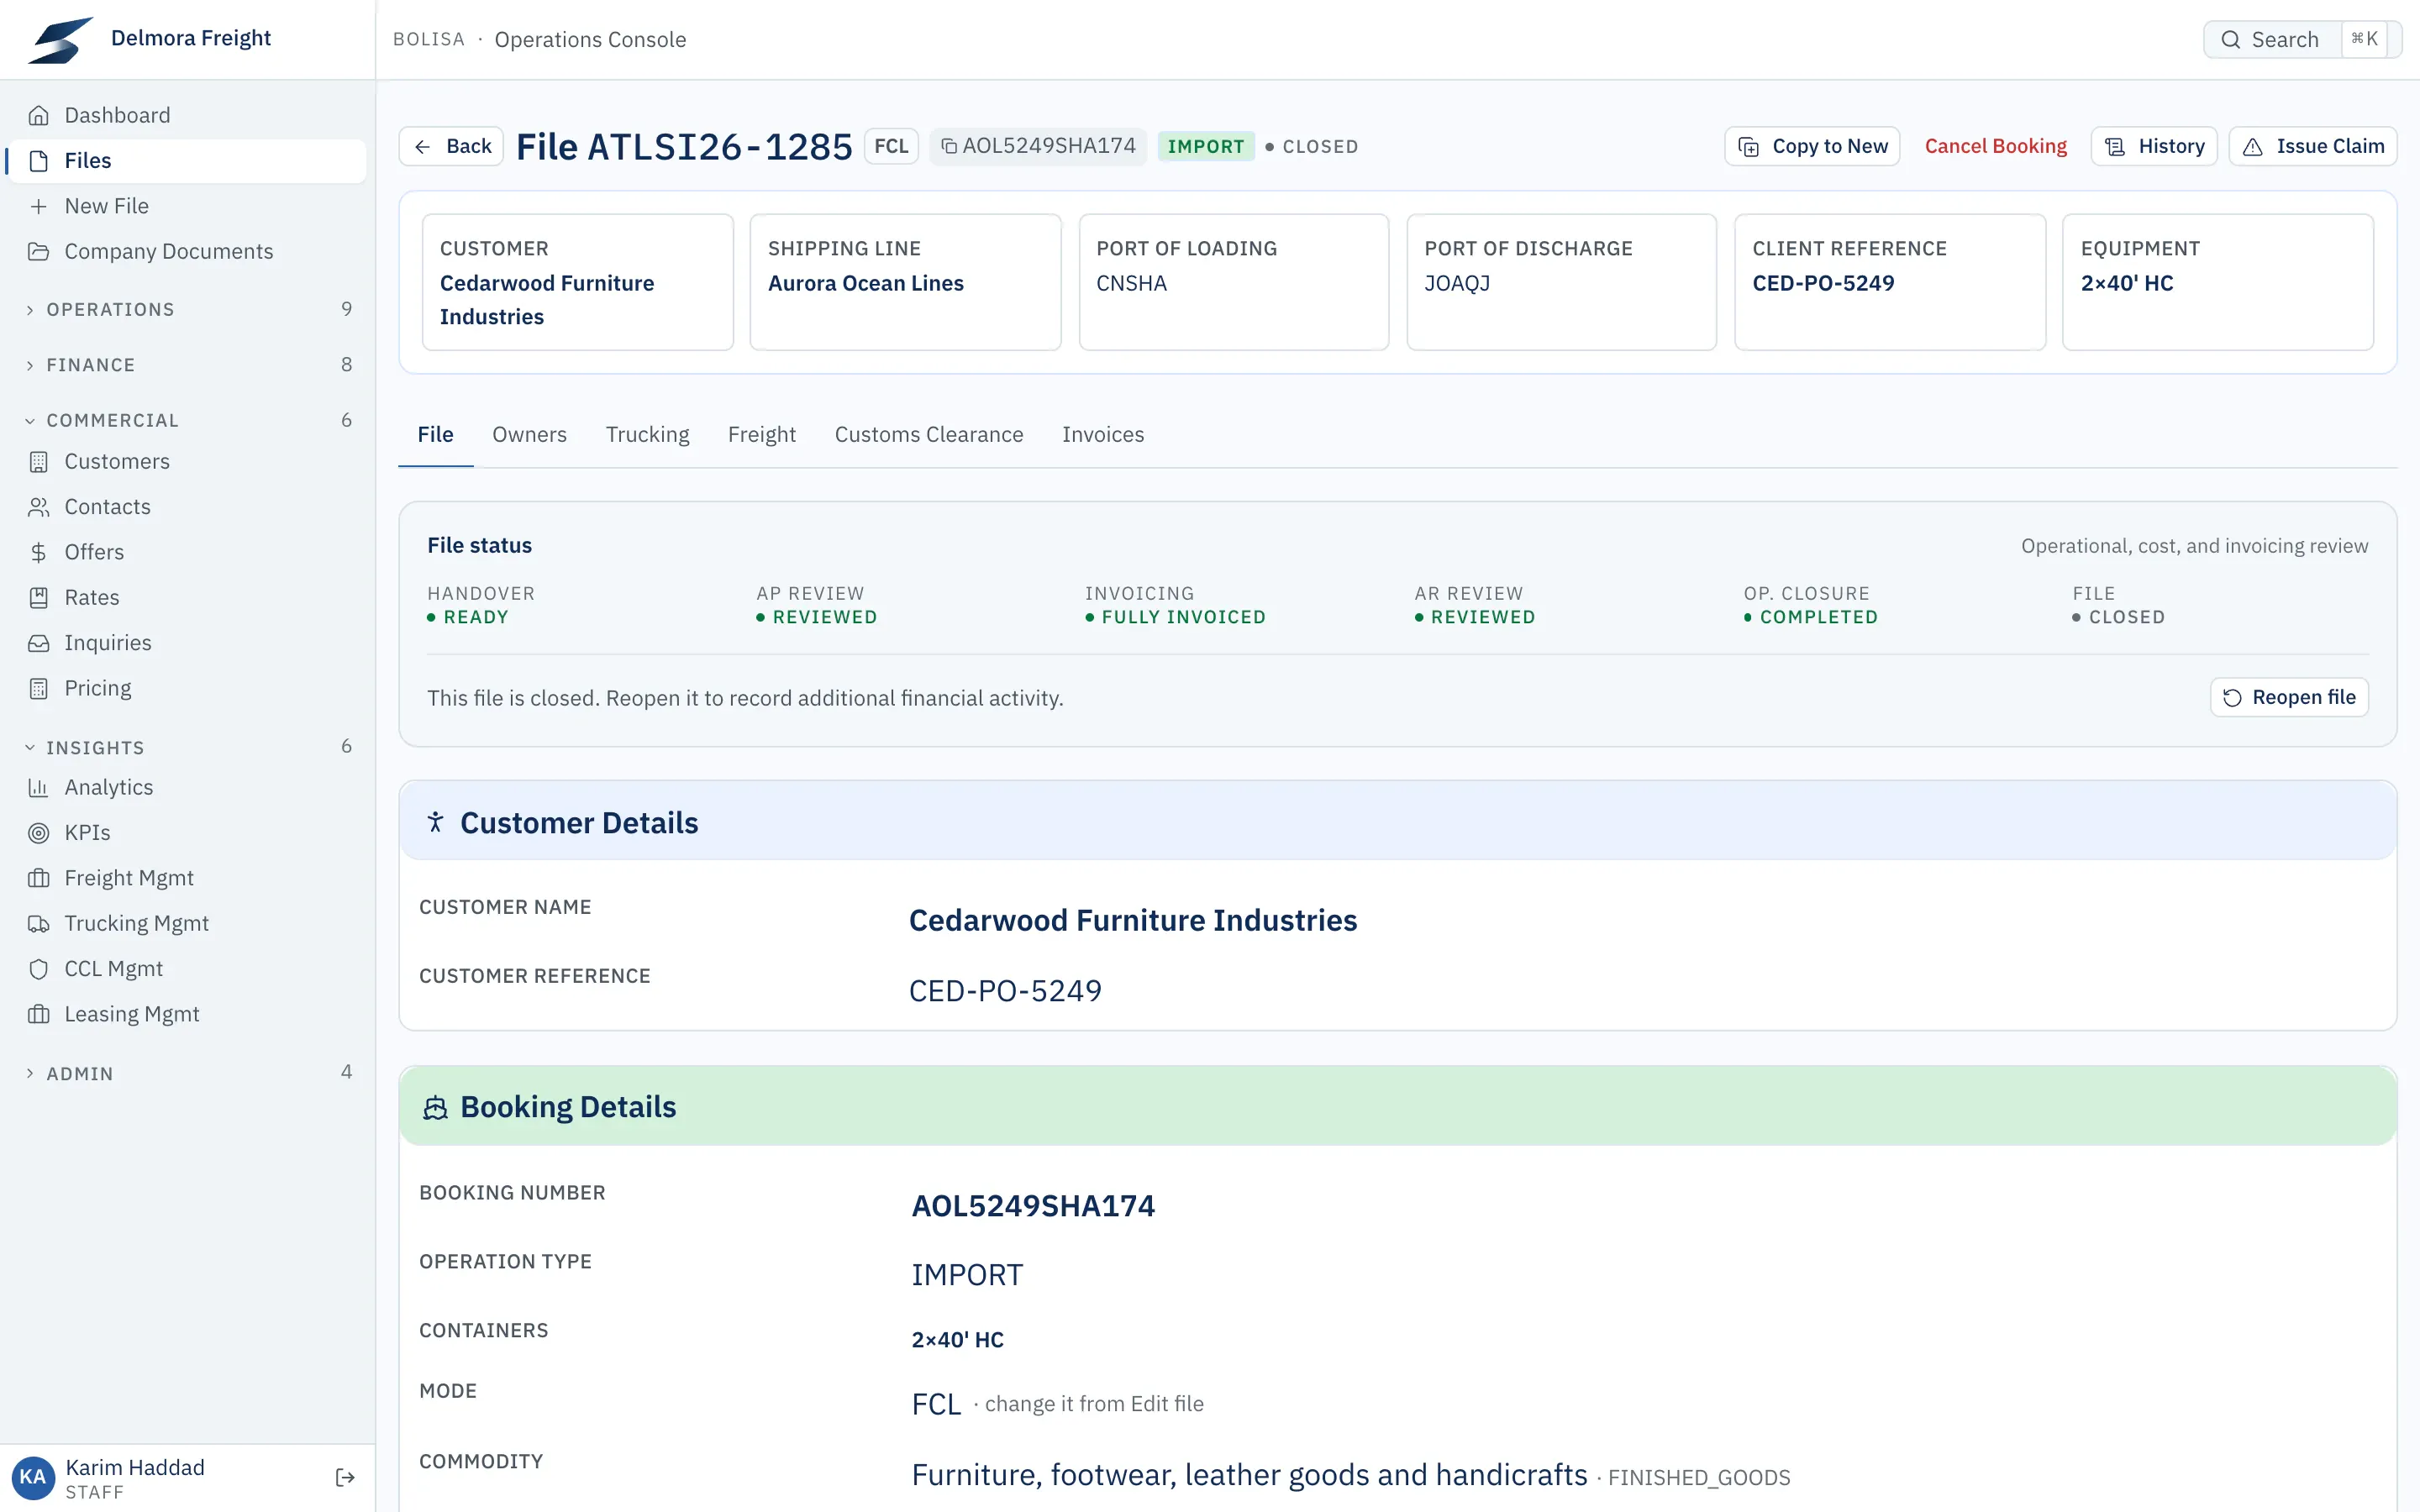Go back with the Back button
The image size is (2420, 1512).
coord(451,147)
